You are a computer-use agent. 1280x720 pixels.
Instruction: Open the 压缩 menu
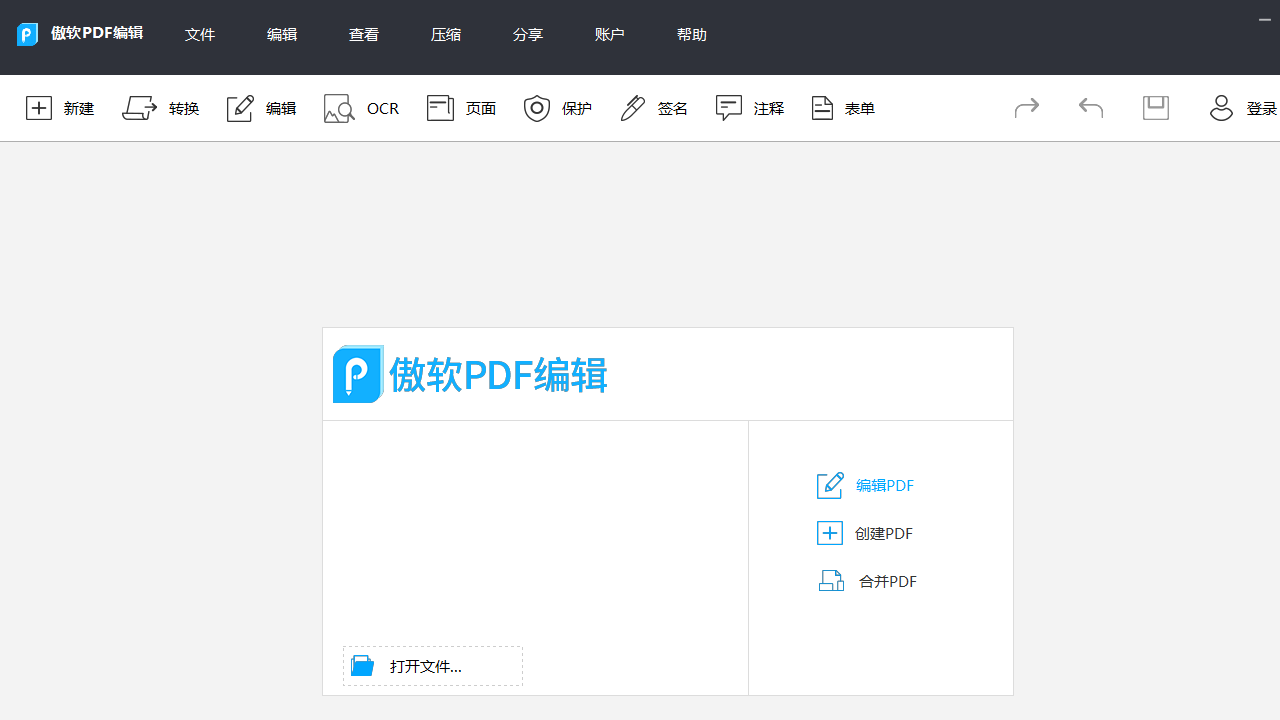point(446,34)
